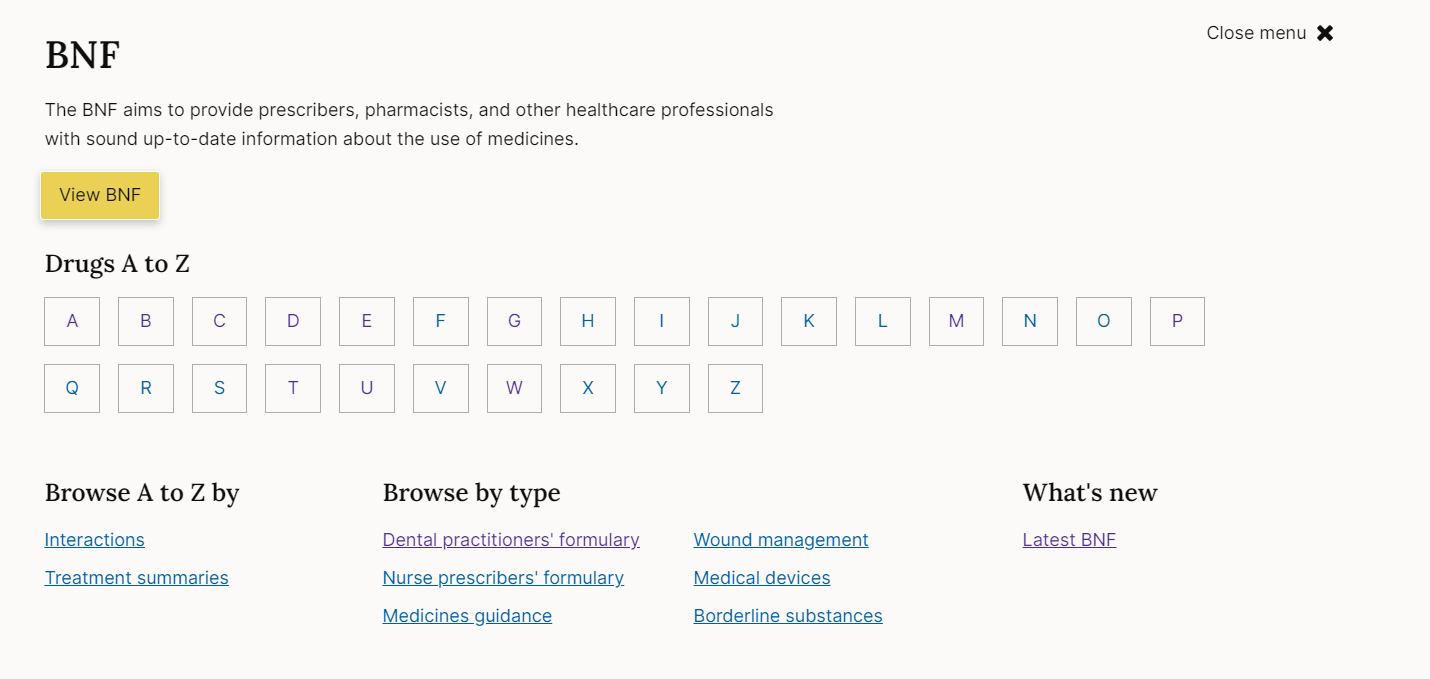Open Dental practitioners' formulary link
The width and height of the screenshot is (1430, 679).
pos(511,540)
